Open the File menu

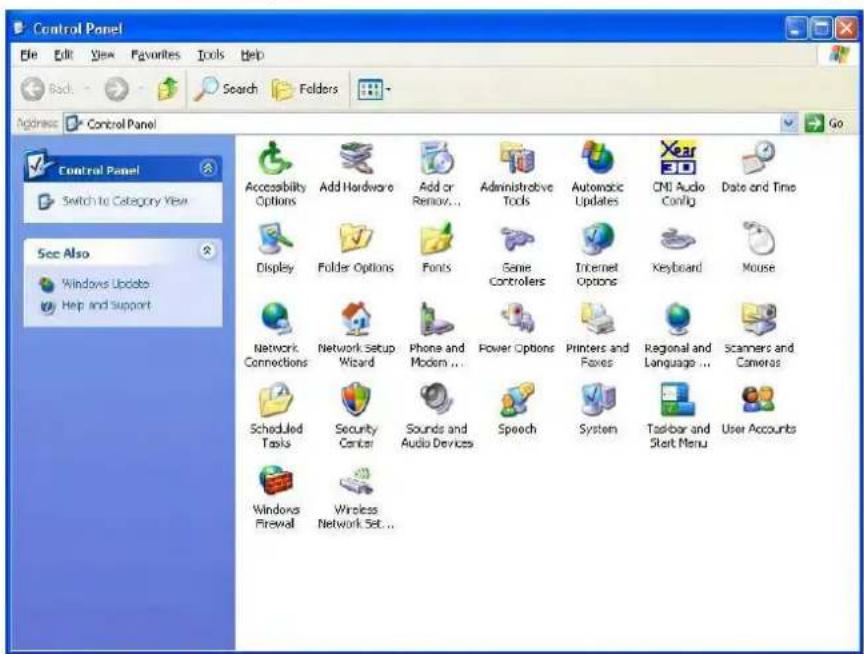[x=29, y=55]
